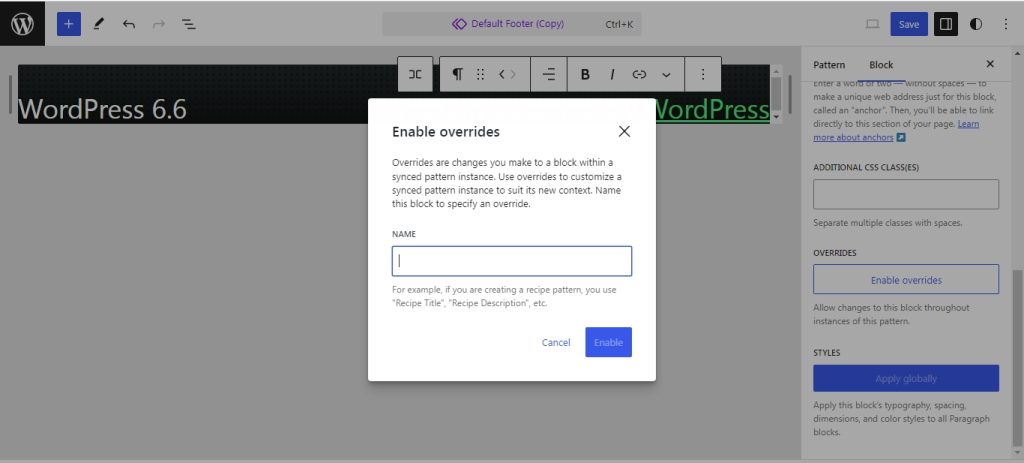Open Default Footer (Copy) command palette
Screen dimensions: 1024x463
[511, 24]
